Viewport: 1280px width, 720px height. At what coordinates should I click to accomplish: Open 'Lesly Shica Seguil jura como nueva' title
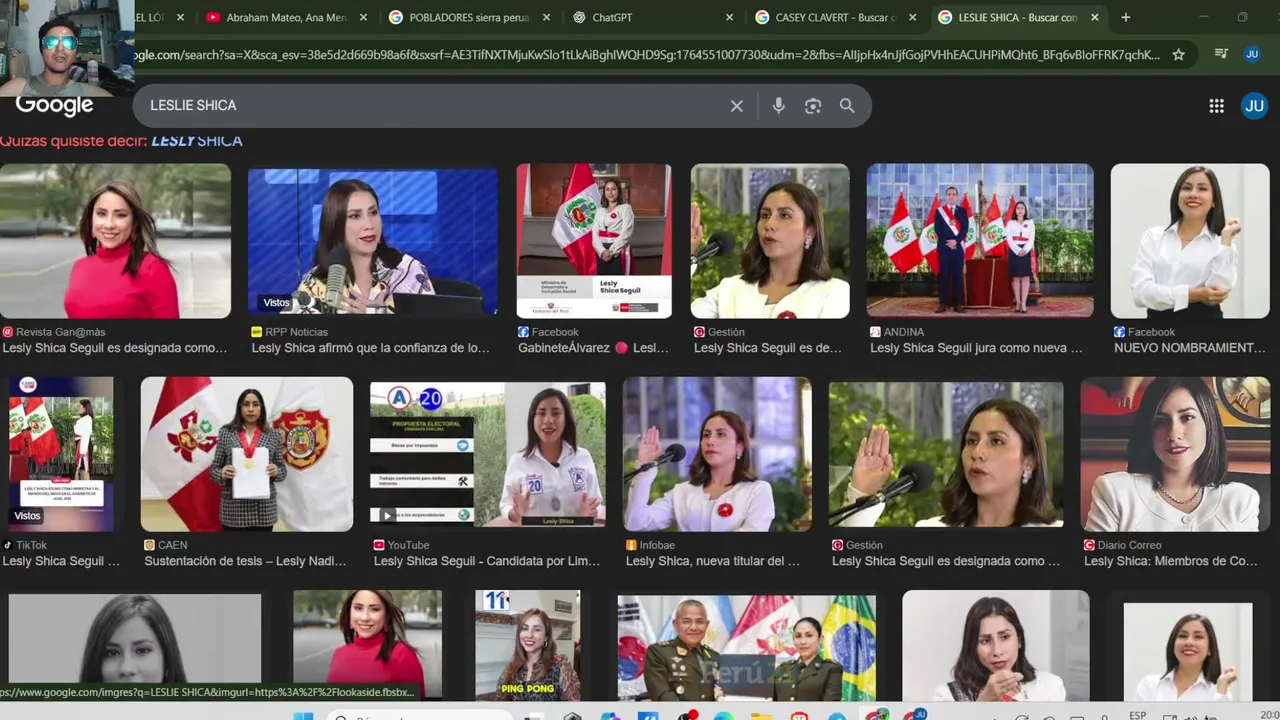tap(976, 348)
